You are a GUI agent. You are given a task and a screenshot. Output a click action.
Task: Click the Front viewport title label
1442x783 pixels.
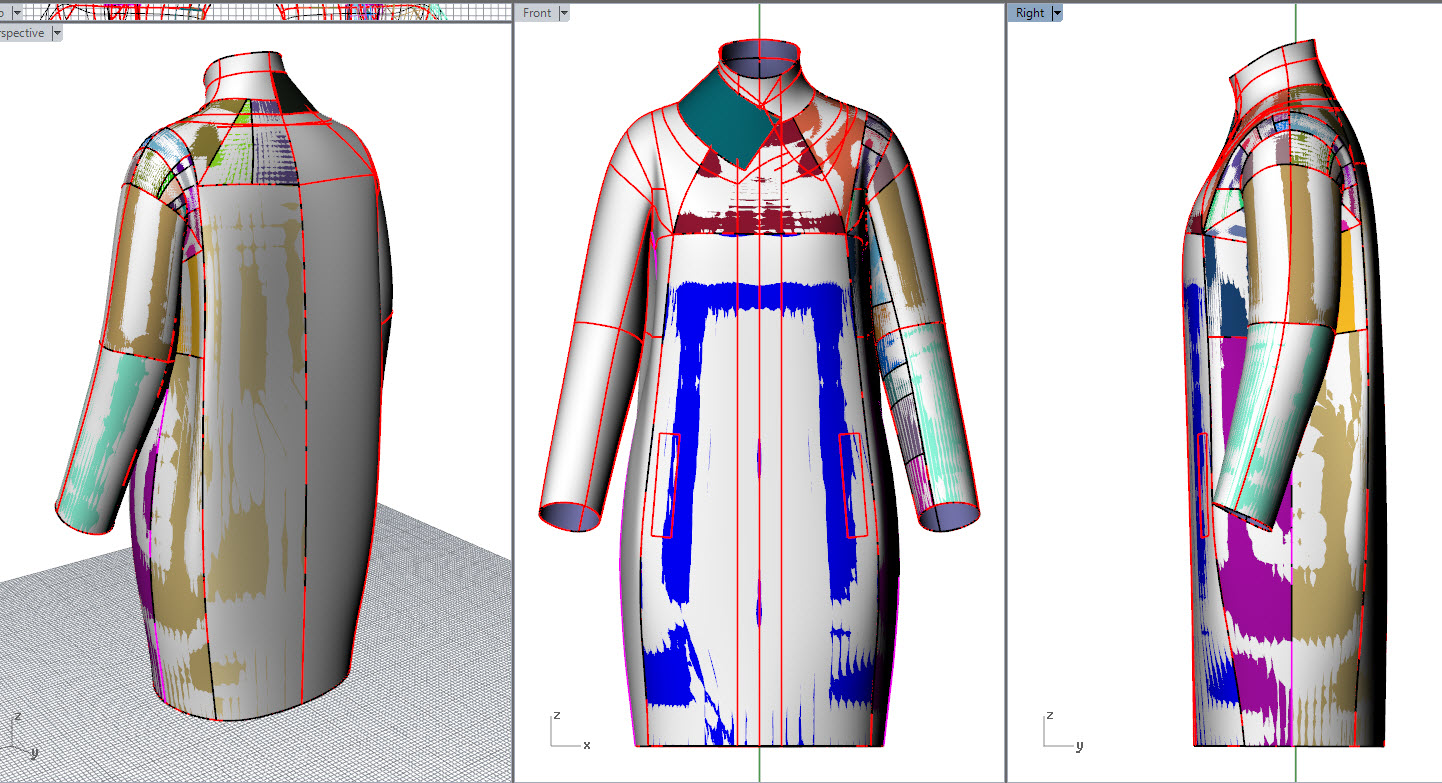click(537, 13)
